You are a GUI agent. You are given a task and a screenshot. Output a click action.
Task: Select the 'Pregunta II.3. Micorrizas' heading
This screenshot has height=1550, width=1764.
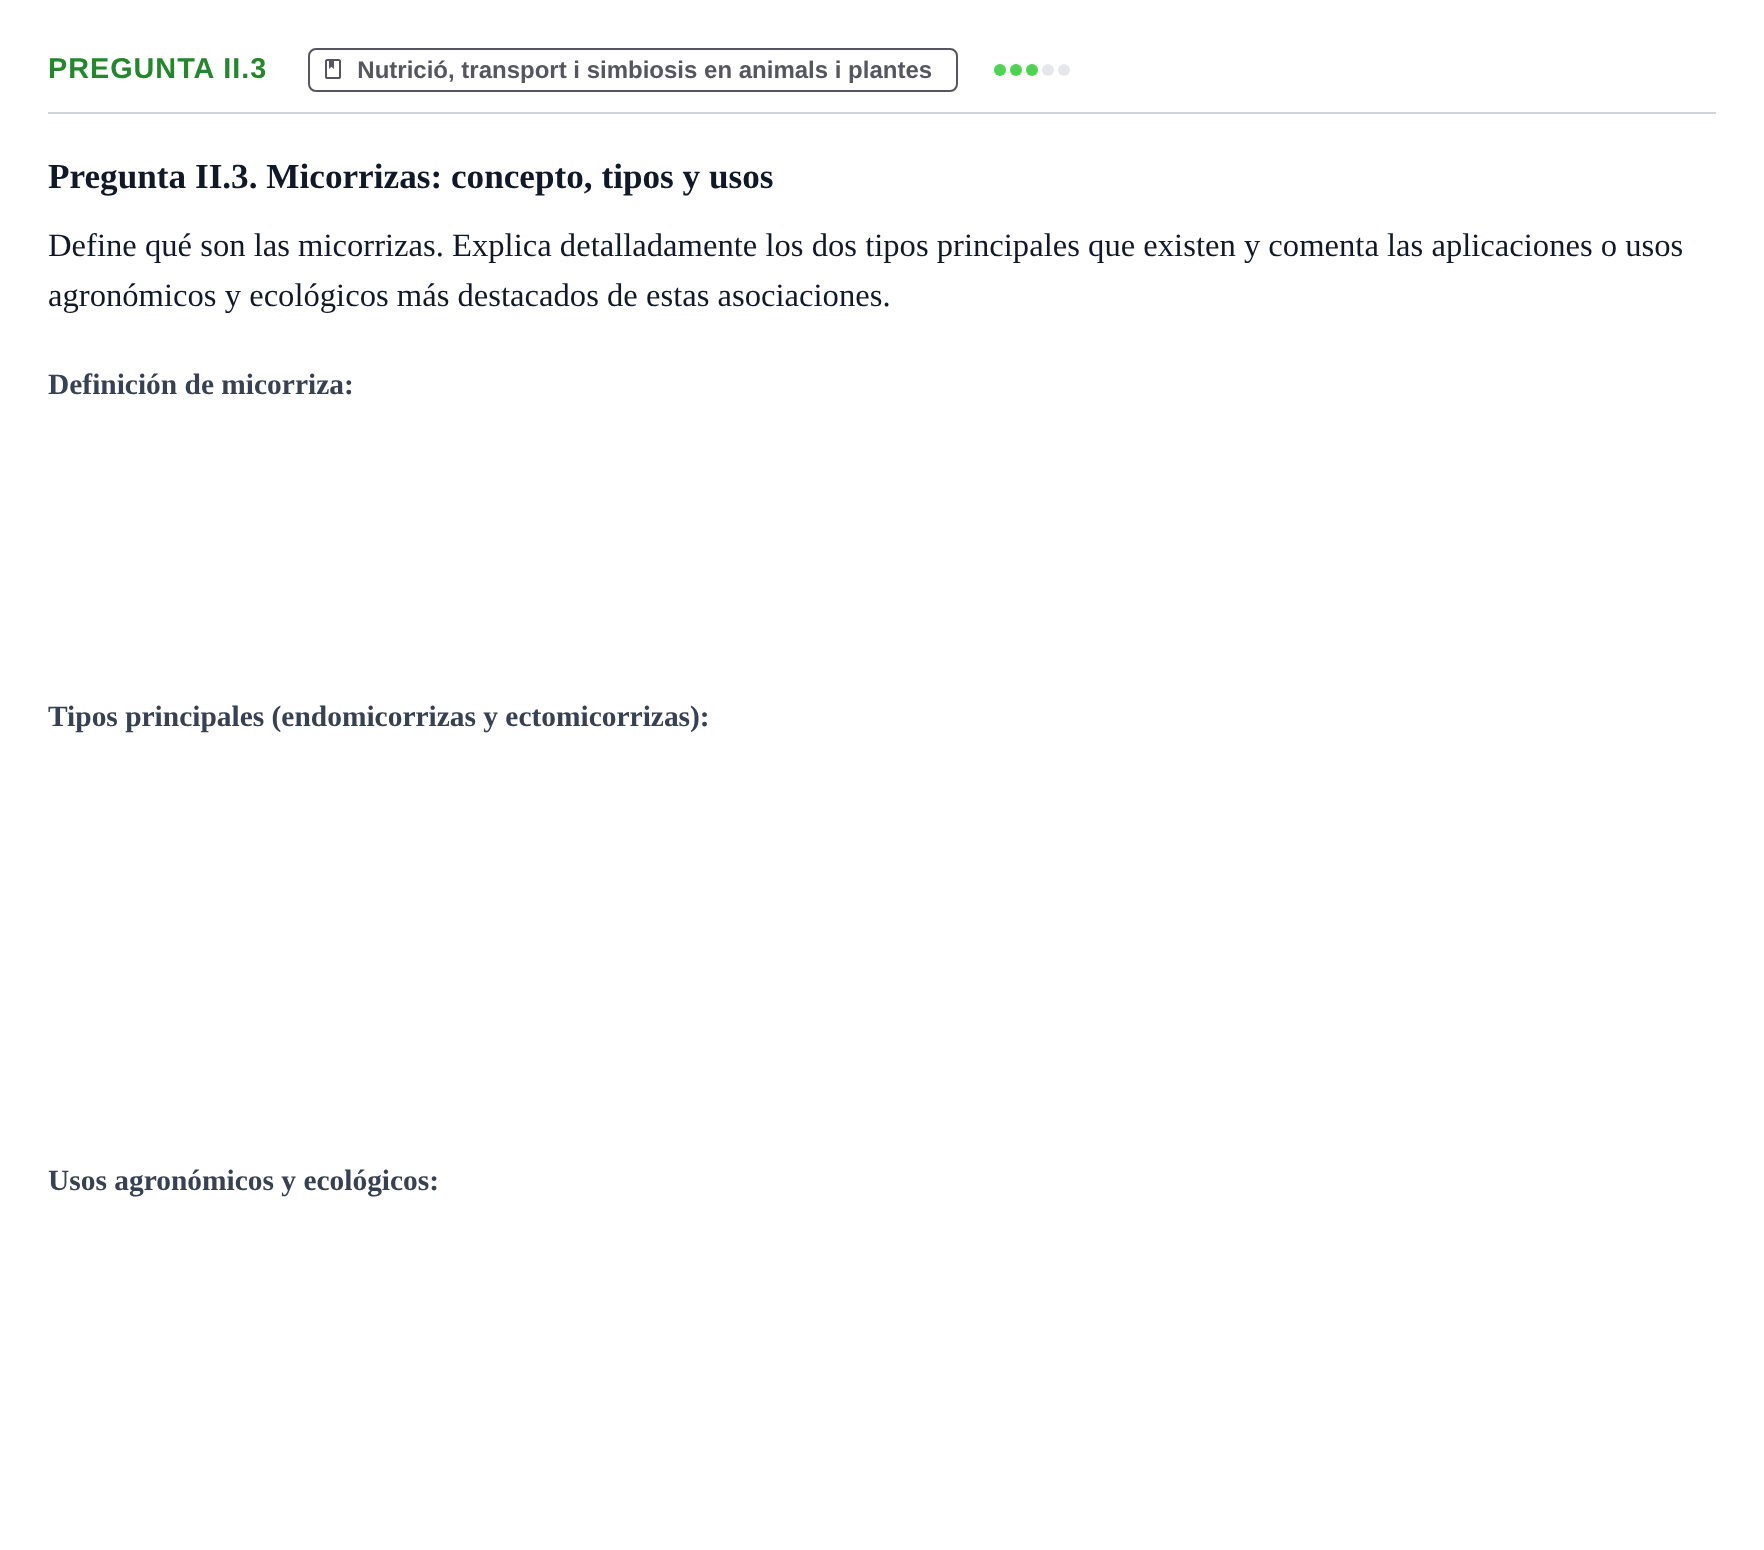[x=410, y=177]
